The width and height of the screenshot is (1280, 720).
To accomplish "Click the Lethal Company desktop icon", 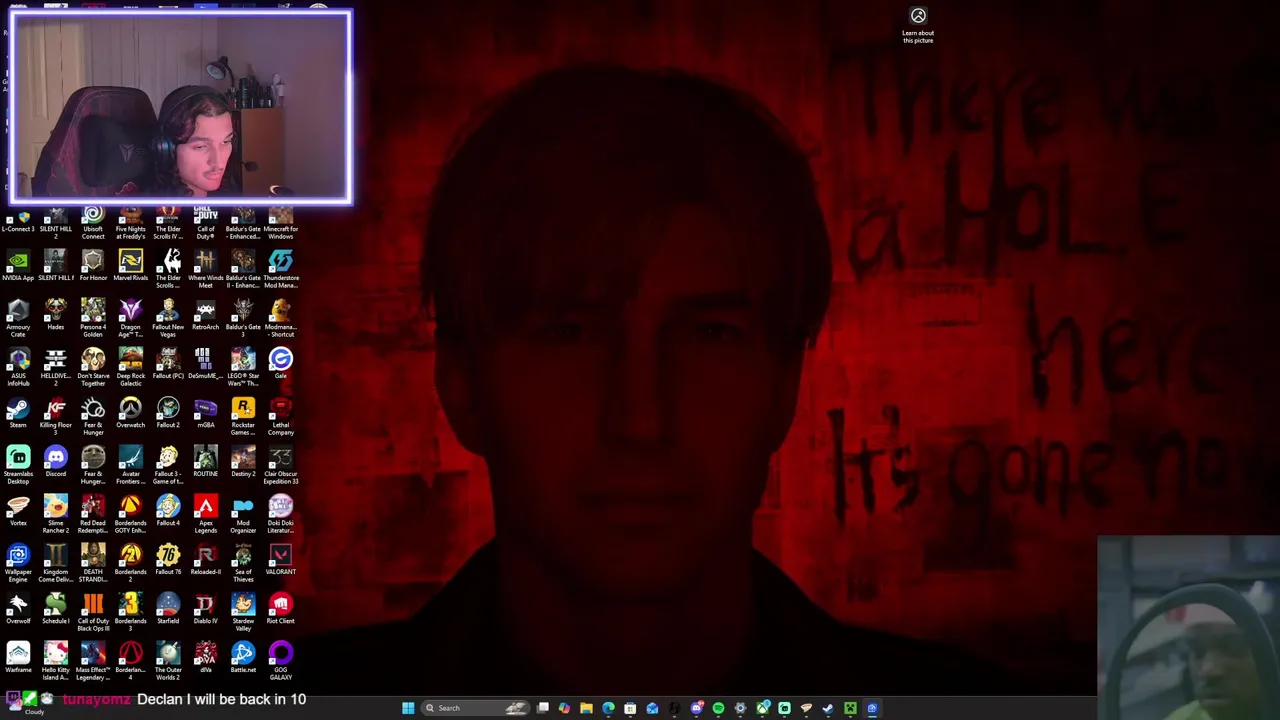I will click(280, 415).
